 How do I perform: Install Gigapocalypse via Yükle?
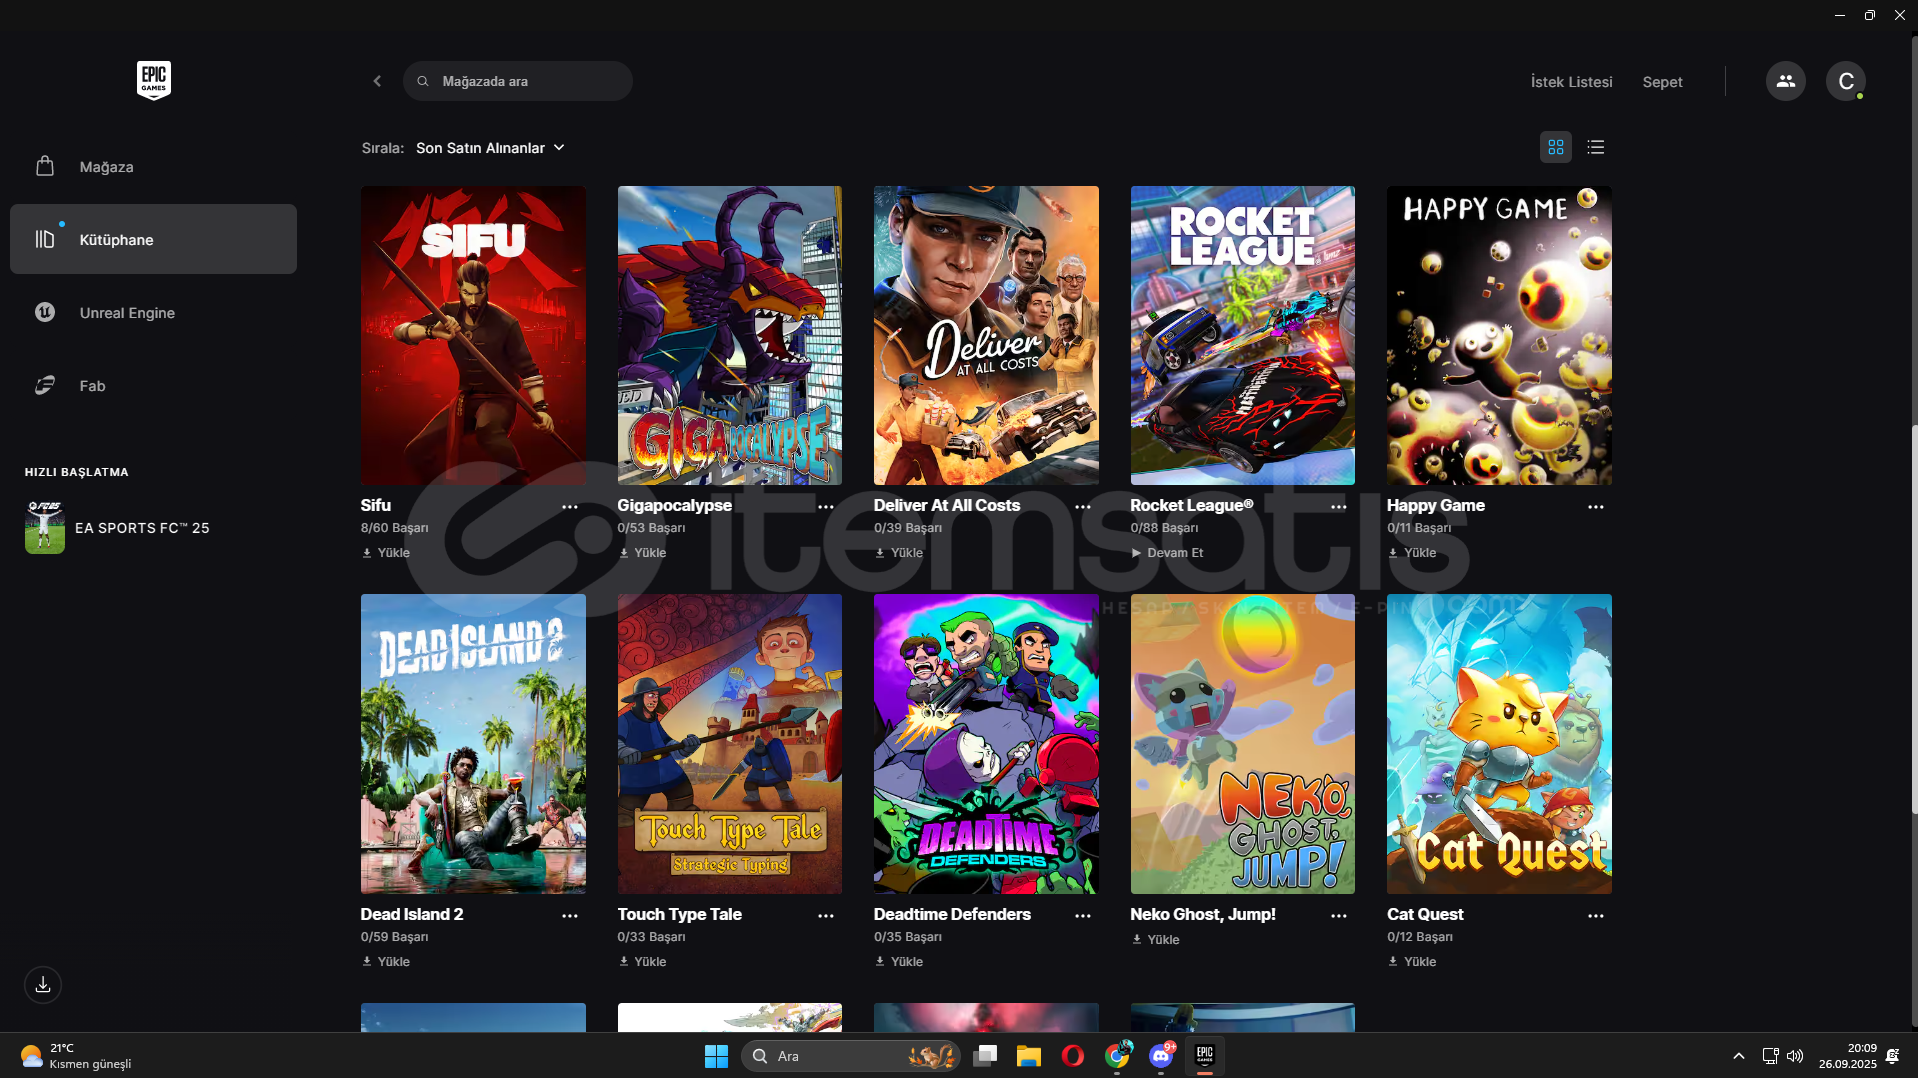click(642, 553)
